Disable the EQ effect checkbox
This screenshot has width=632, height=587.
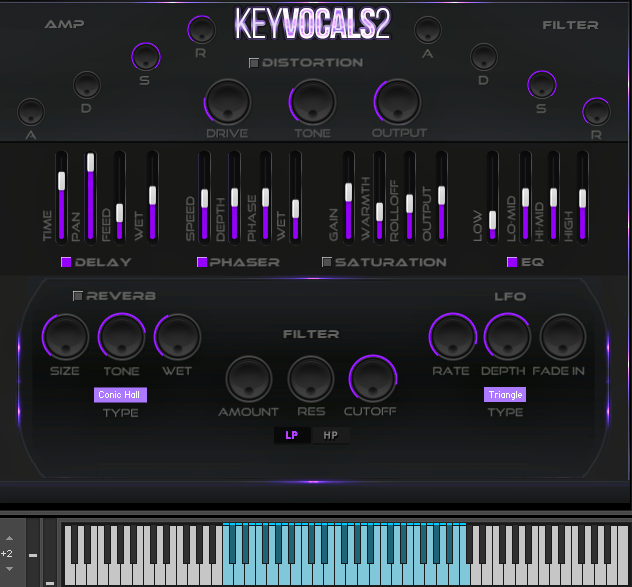pyautogui.click(x=512, y=262)
